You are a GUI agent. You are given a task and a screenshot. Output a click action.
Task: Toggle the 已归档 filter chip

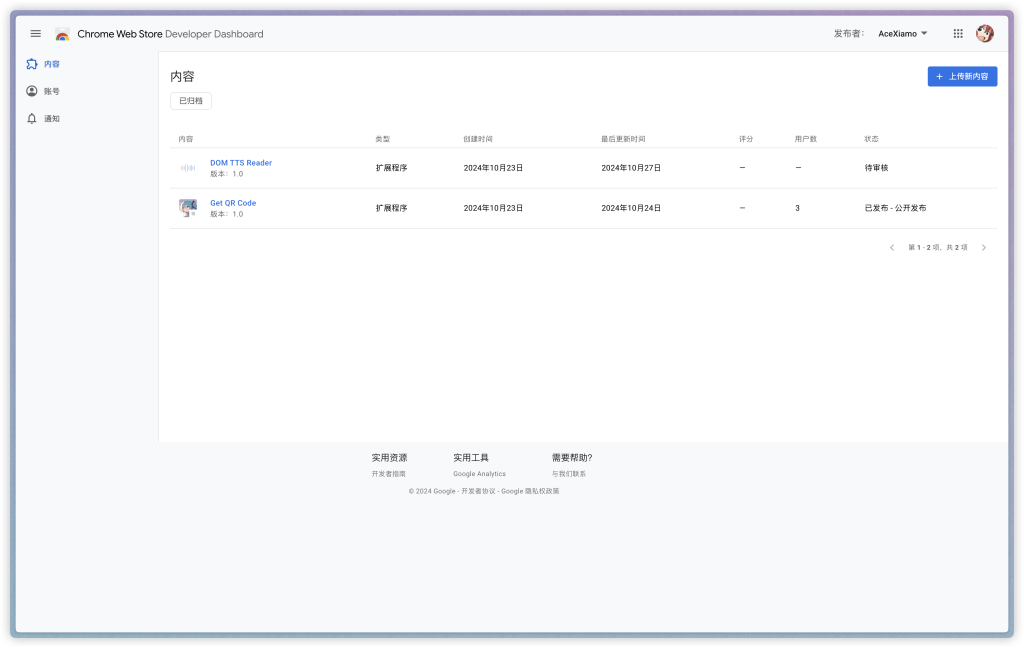pyautogui.click(x=191, y=101)
